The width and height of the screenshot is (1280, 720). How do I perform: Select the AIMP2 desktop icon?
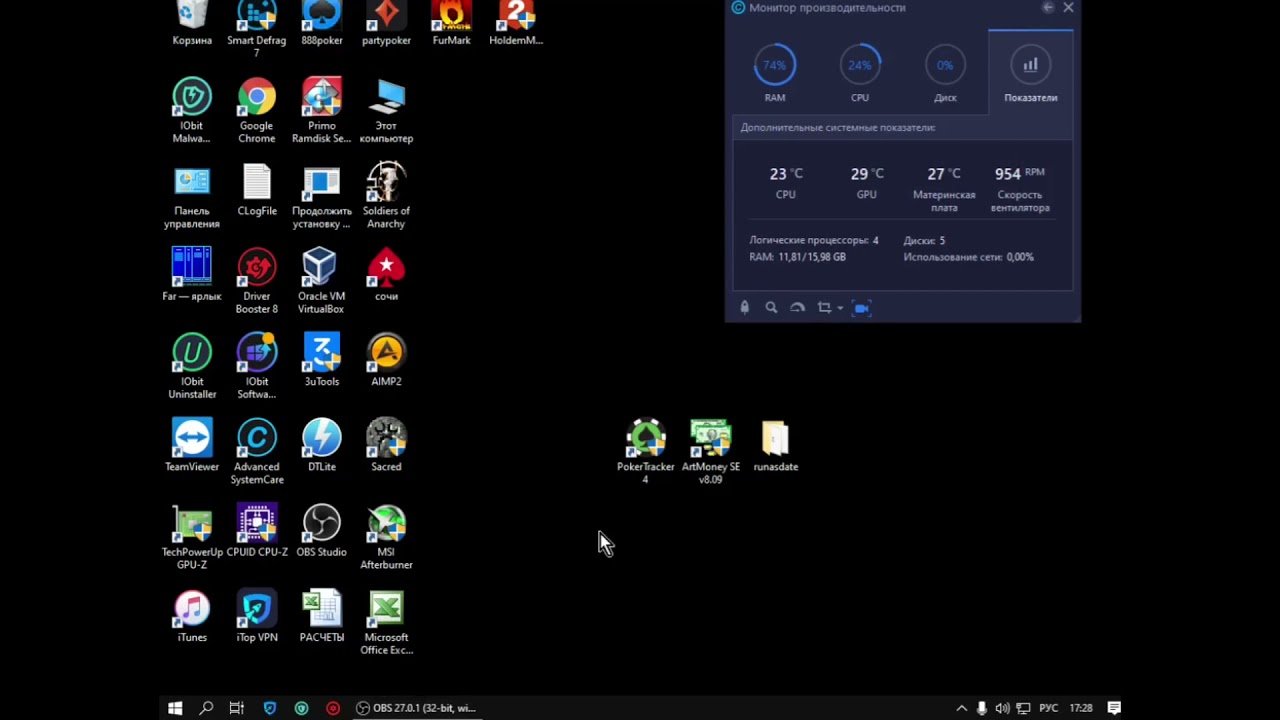coord(386,360)
